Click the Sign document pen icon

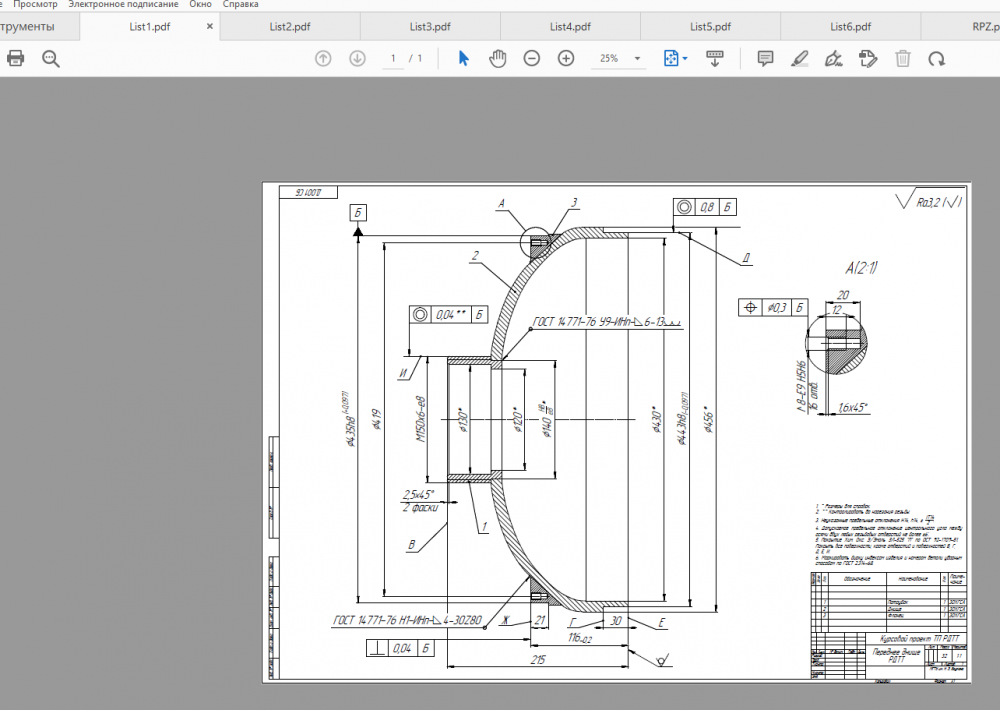pyautogui.click(x=833, y=59)
